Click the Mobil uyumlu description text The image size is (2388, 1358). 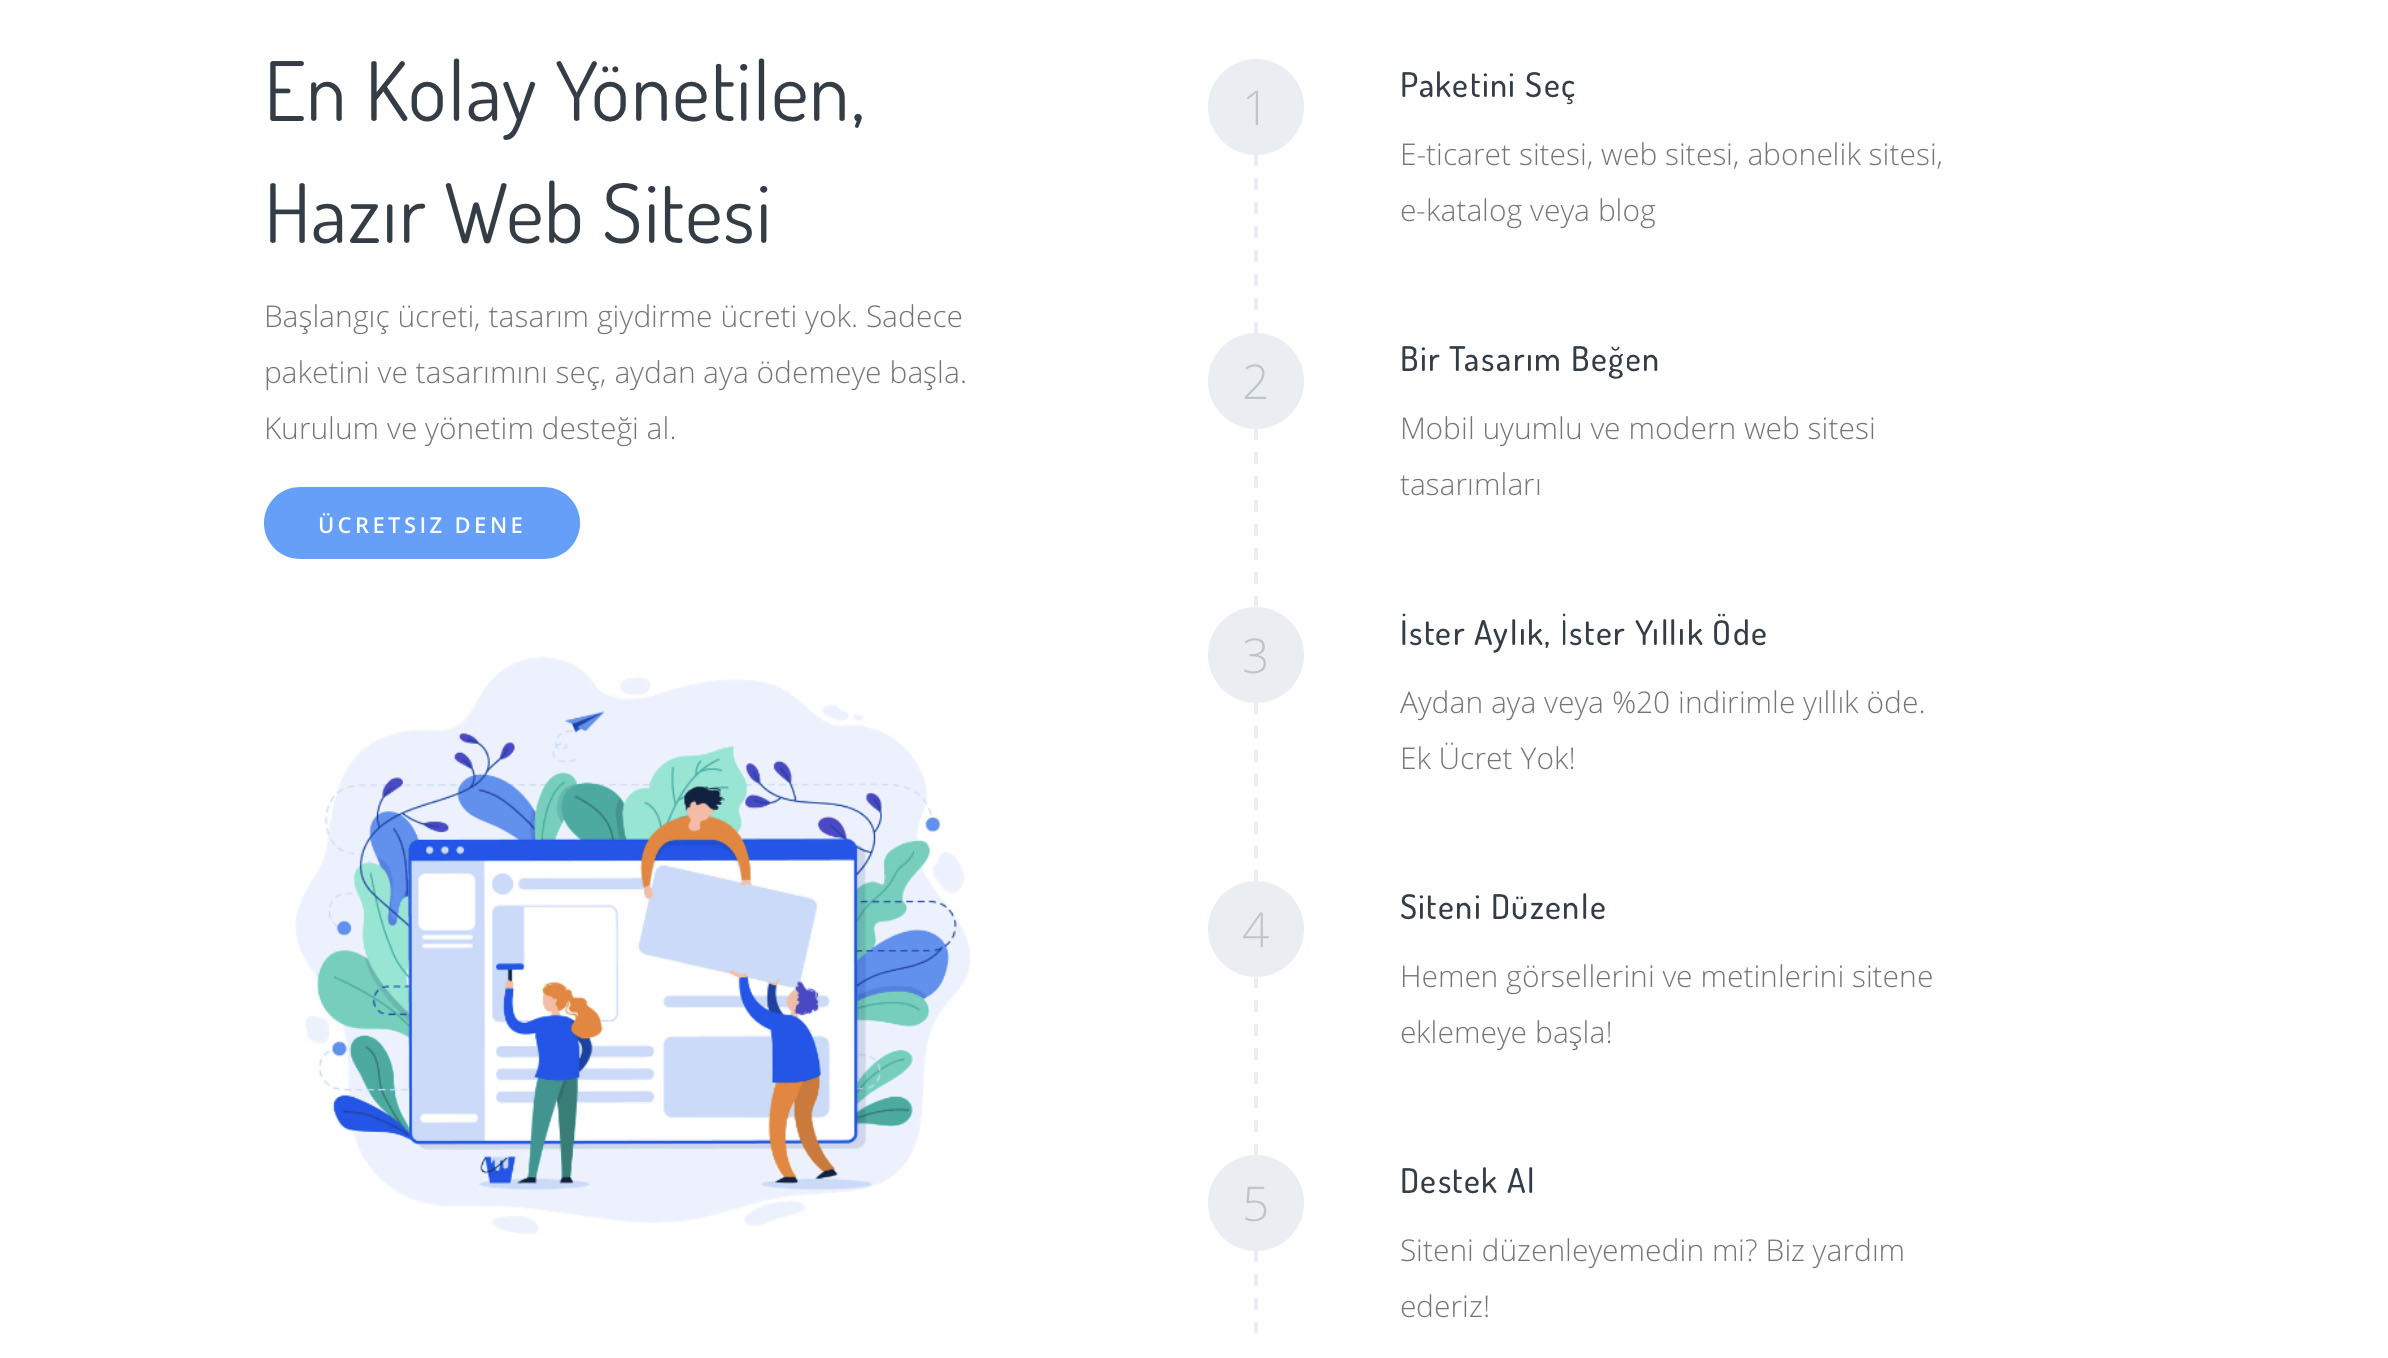[x=1637, y=456]
